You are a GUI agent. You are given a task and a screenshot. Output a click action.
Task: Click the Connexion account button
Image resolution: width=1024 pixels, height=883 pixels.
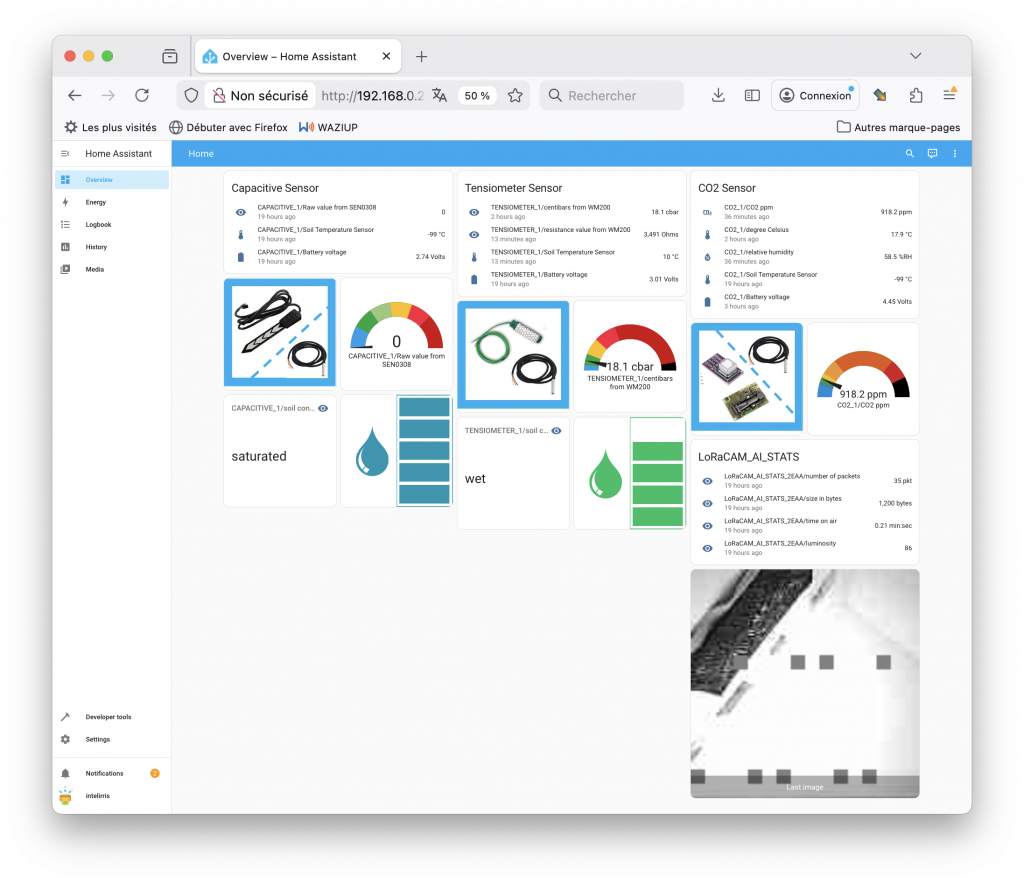point(815,96)
